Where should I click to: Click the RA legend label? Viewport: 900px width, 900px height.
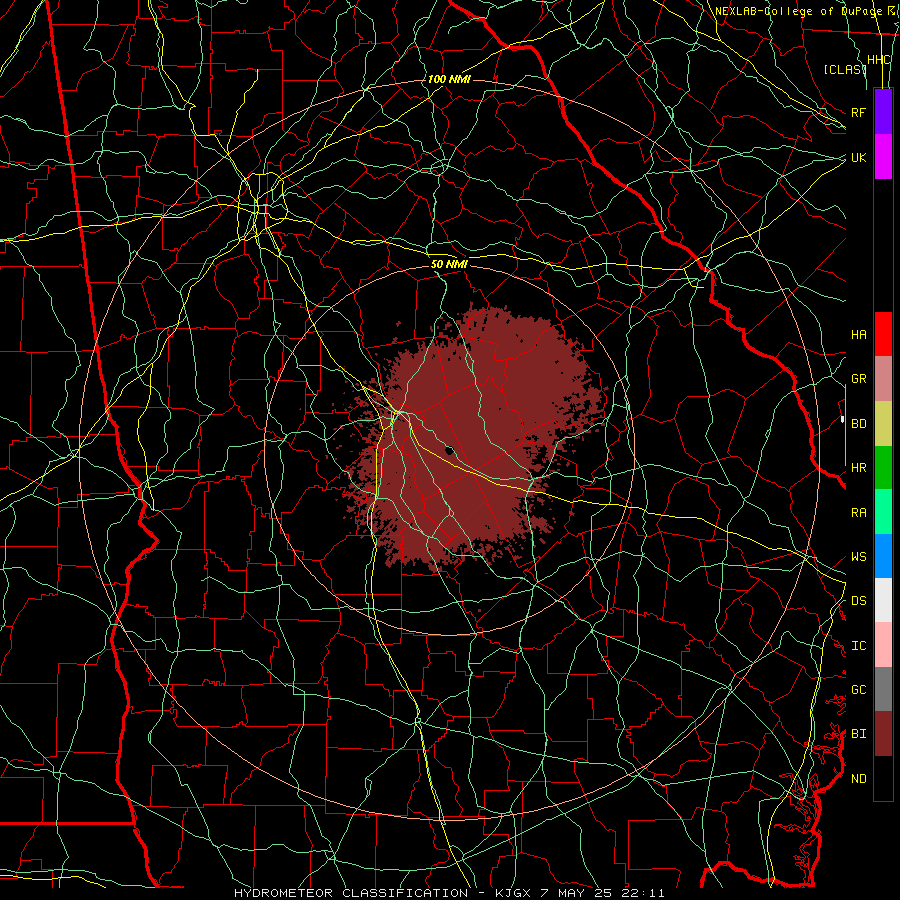(x=858, y=513)
